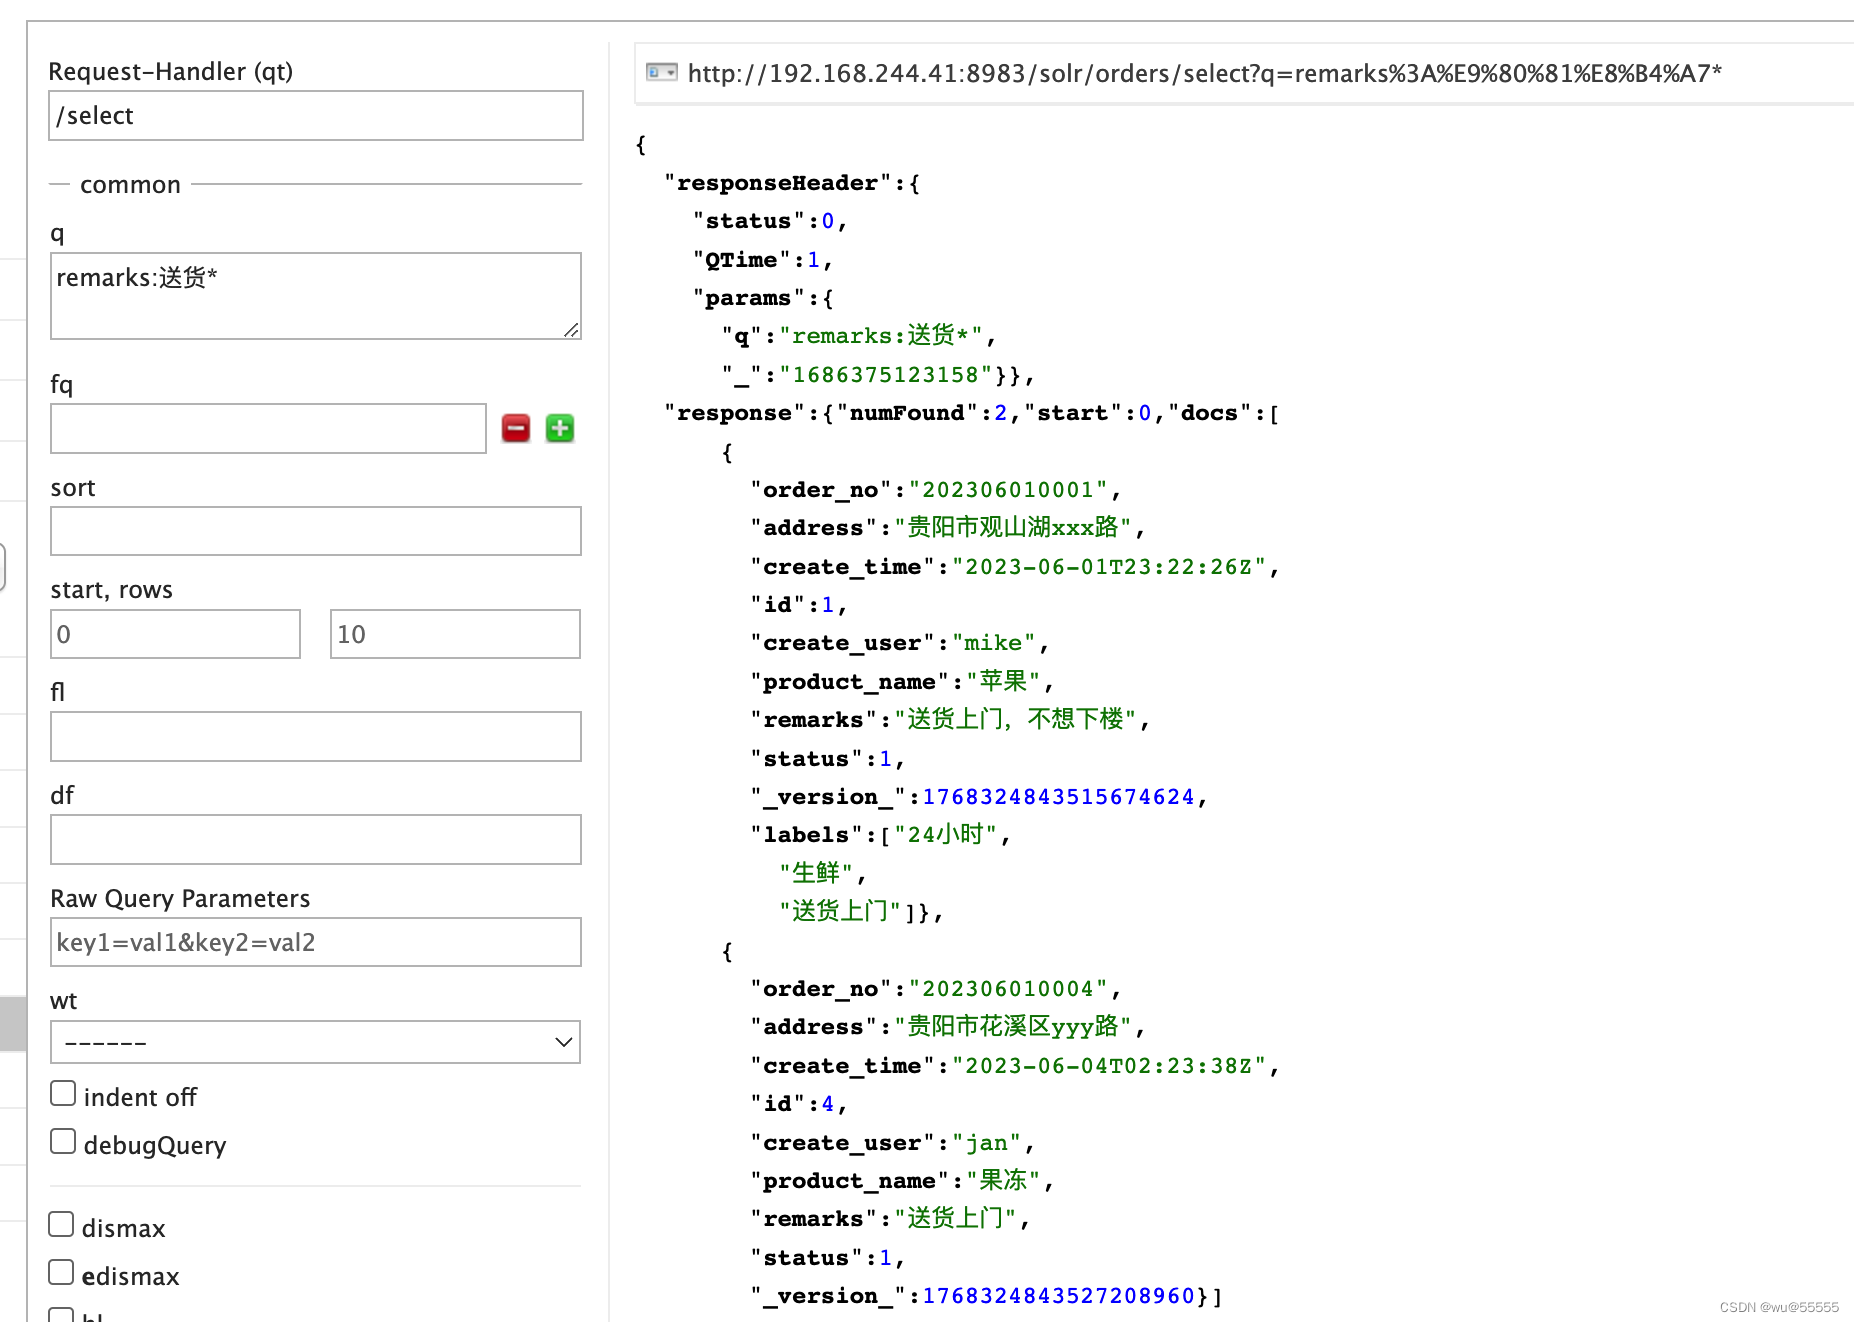Click the "1686375123158" timestamp param value
Image resolution: width=1854 pixels, height=1322 pixels.
(886, 375)
